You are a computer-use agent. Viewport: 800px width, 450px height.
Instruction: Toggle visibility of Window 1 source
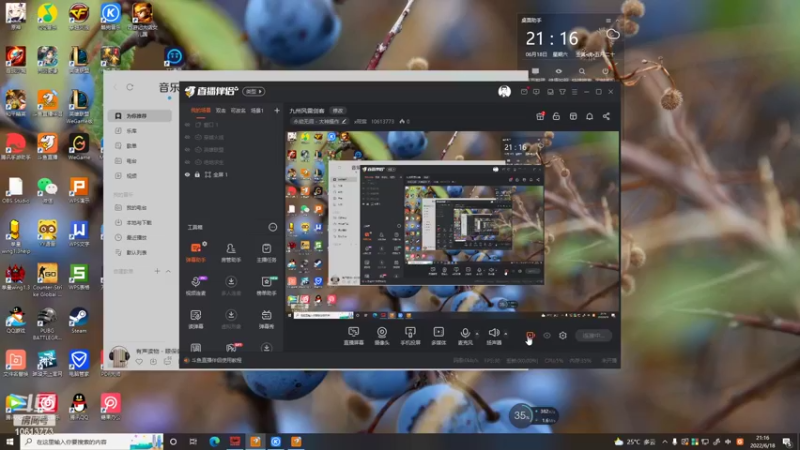click(187, 124)
